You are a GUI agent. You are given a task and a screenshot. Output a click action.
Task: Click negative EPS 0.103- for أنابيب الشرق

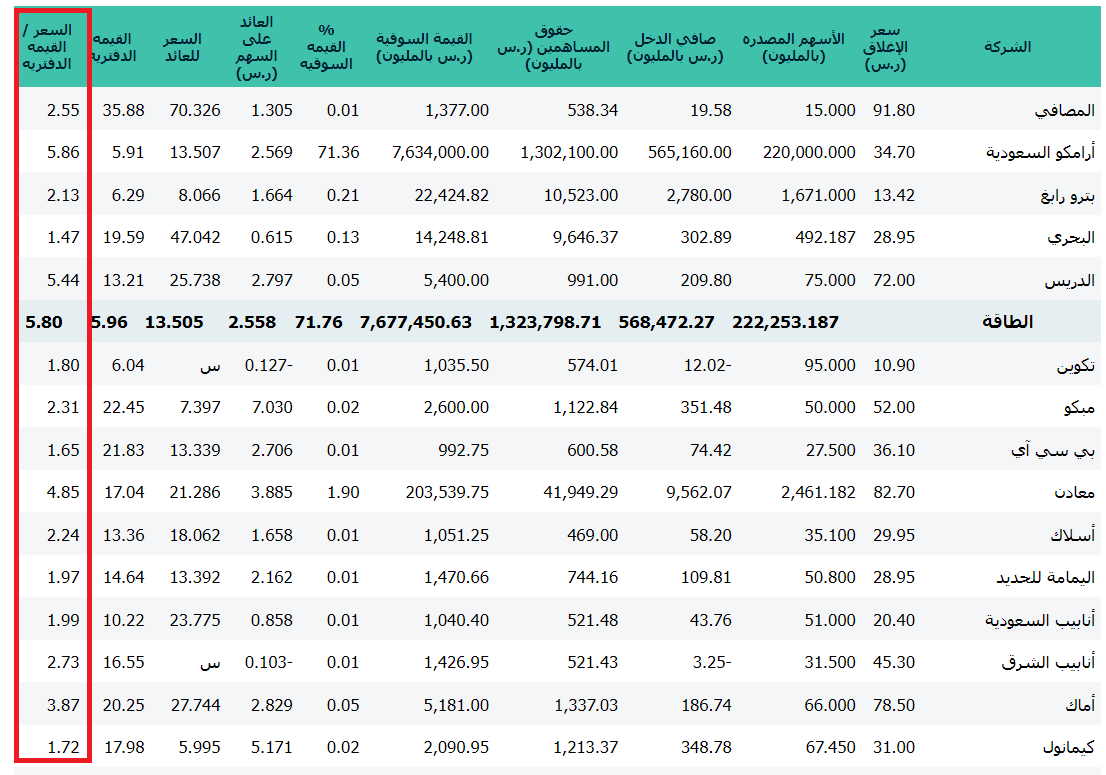[x=269, y=663]
